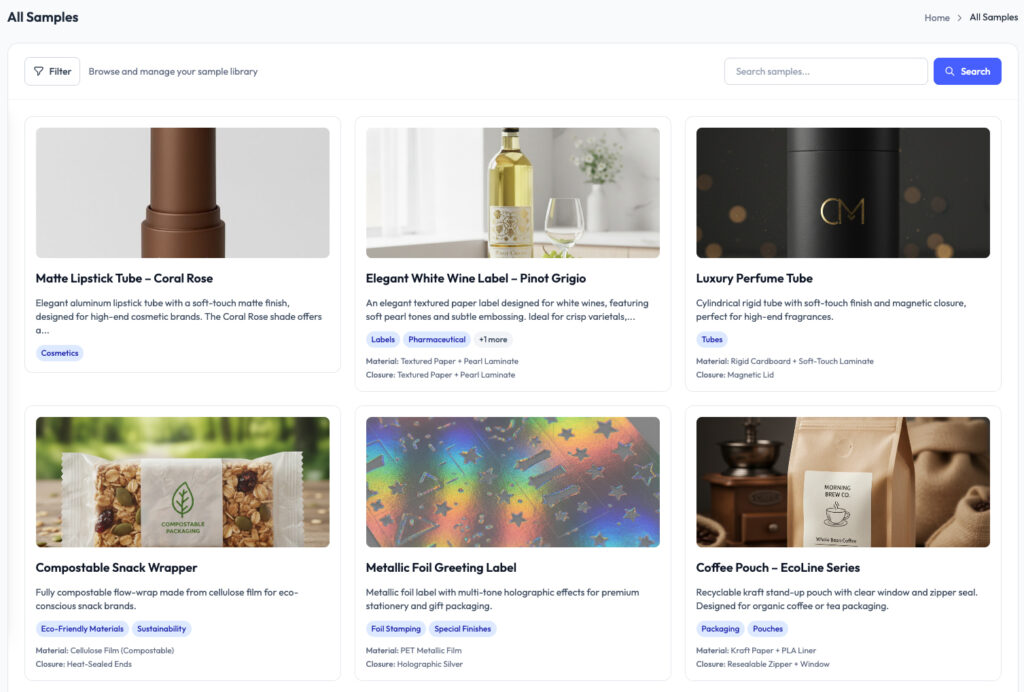Click the breadcrumb chevron separator
This screenshot has width=1024, height=692.
pos(960,18)
